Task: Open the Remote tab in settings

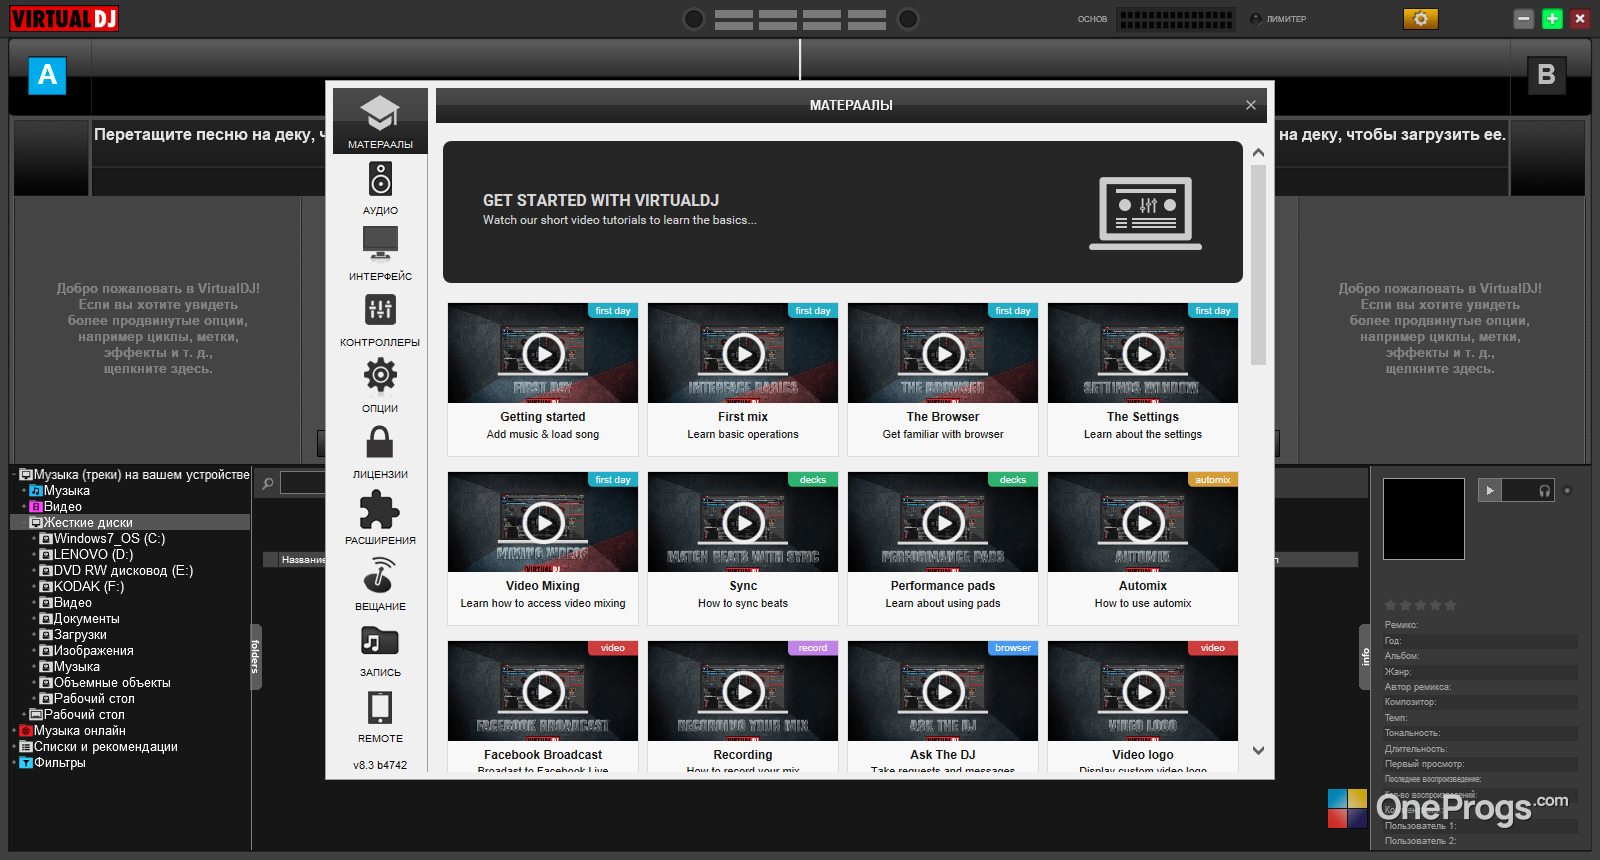Action: pyautogui.click(x=380, y=716)
